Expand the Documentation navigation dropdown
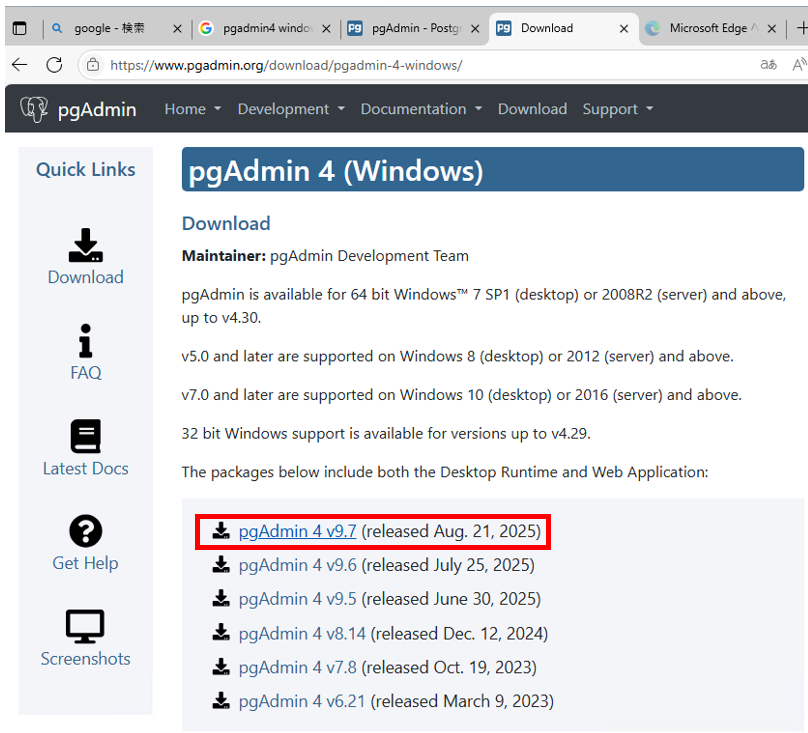This screenshot has width=808, height=733. [422, 109]
